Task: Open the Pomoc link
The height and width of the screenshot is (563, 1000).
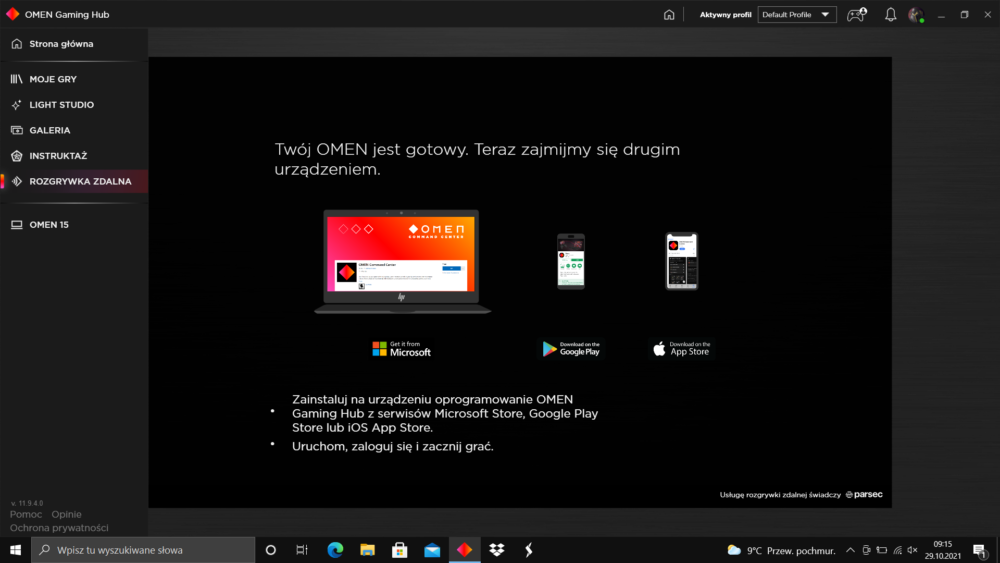Action: (26, 514)
